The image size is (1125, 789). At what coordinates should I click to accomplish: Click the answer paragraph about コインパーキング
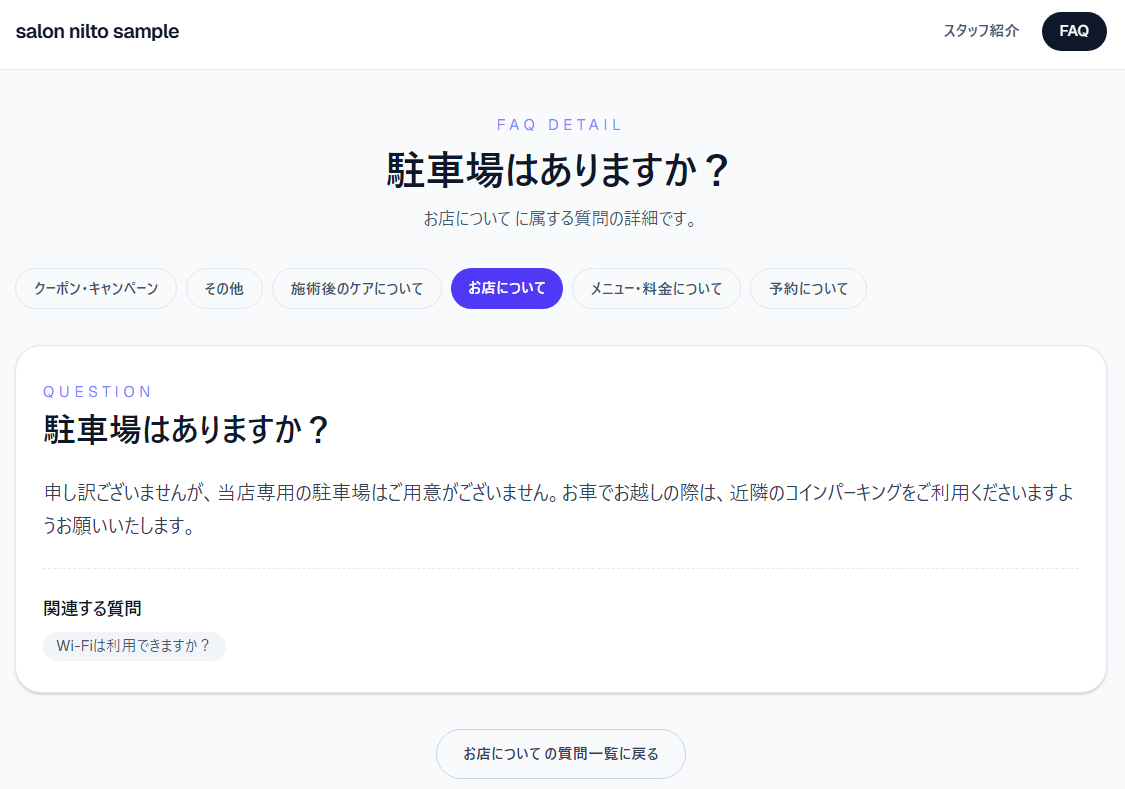click(x=560, y=493)
